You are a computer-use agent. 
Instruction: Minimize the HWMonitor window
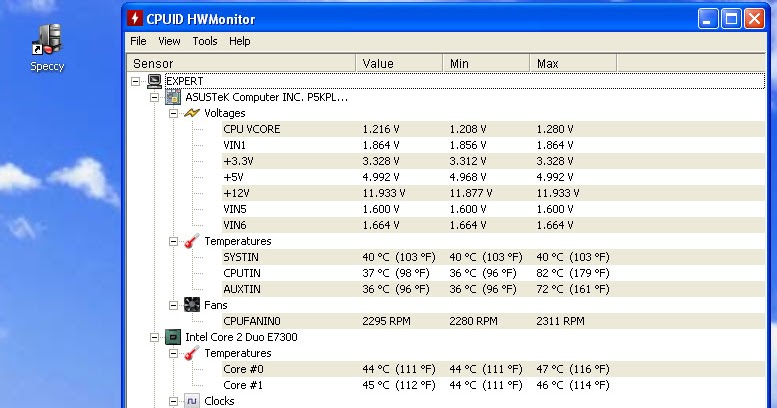708,19
